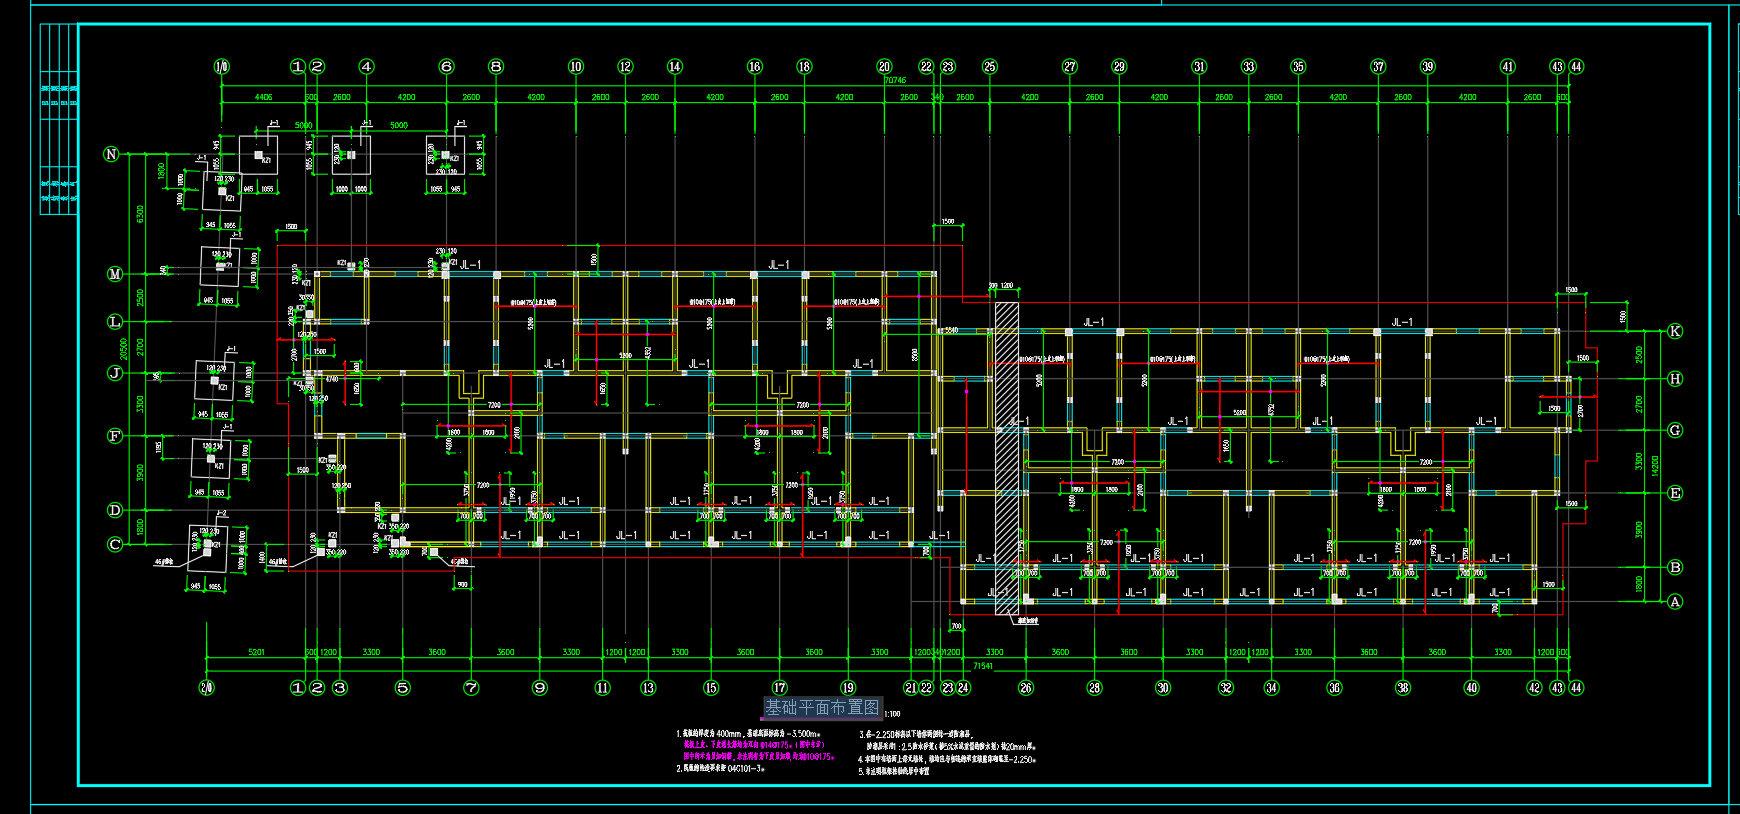Click grid axis bubble 14
This screenshot has width=1740, height=814.
point(675,67)
